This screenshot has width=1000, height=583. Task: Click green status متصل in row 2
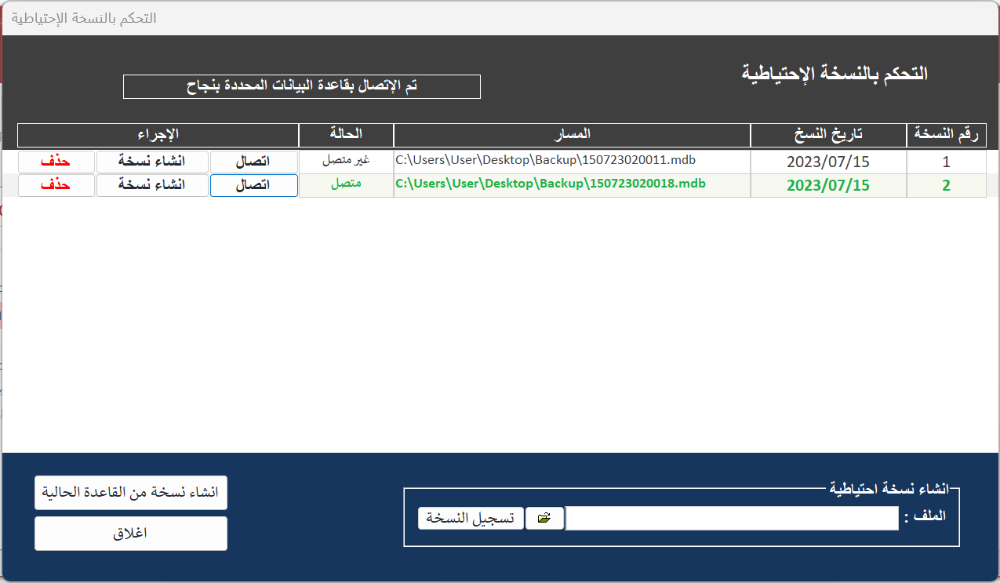tap(346, 185)
